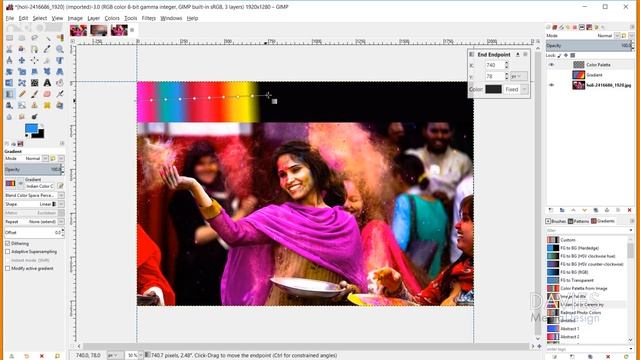Switch to the second image thumbnail tab
Screen dimensions: 640x360
point(99,30)
